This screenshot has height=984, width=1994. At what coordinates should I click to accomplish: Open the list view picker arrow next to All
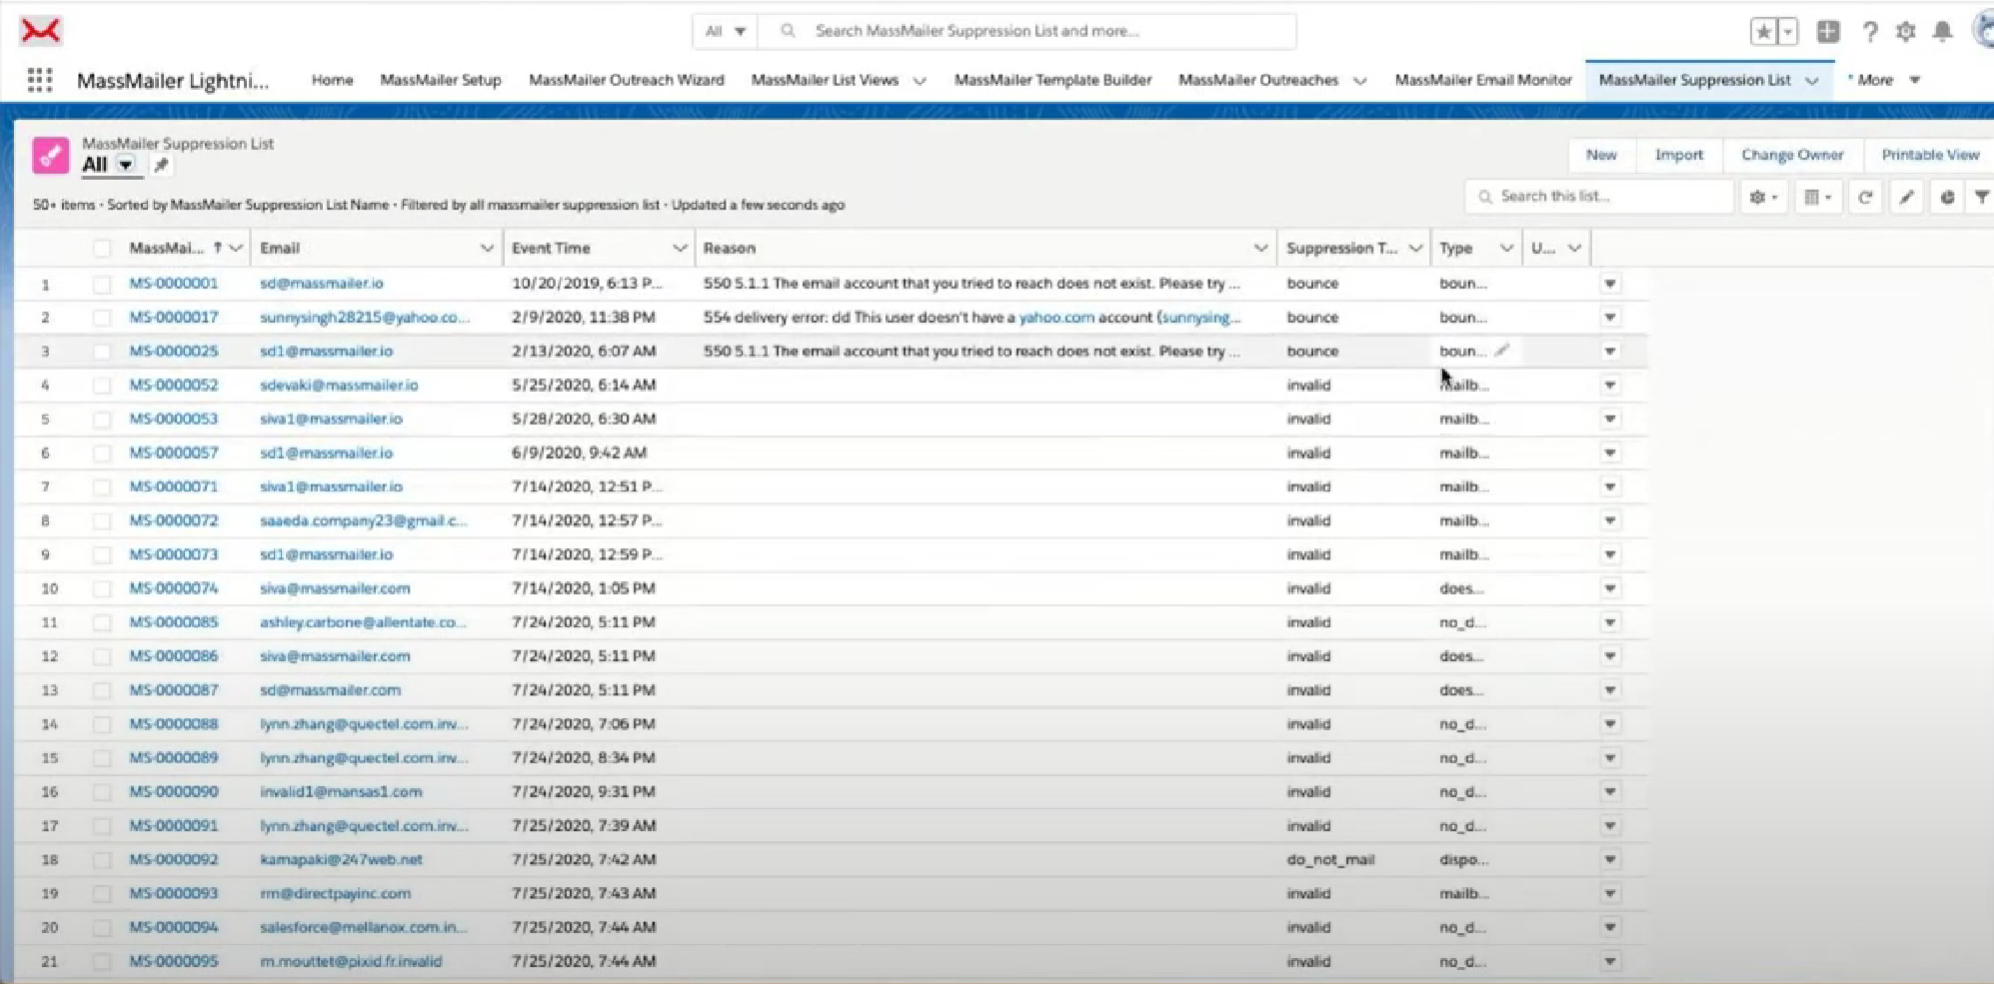[x=125, y=165]
